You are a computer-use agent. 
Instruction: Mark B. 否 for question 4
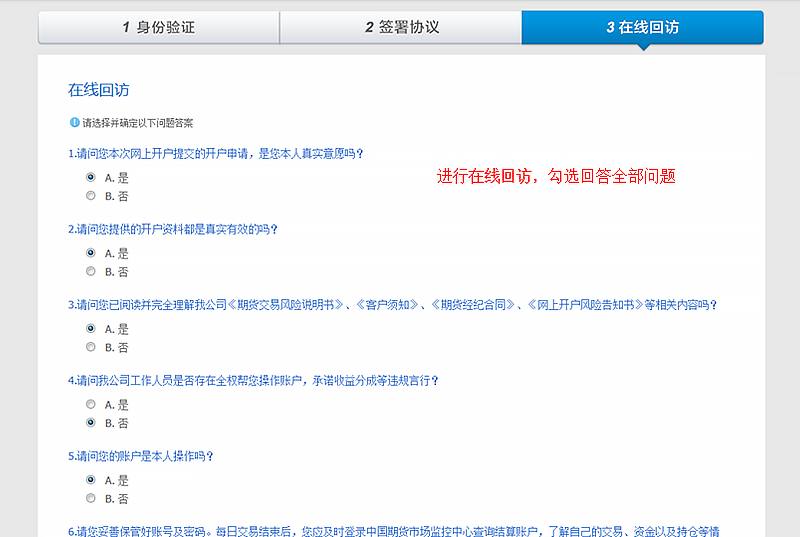tap(91, 422)
